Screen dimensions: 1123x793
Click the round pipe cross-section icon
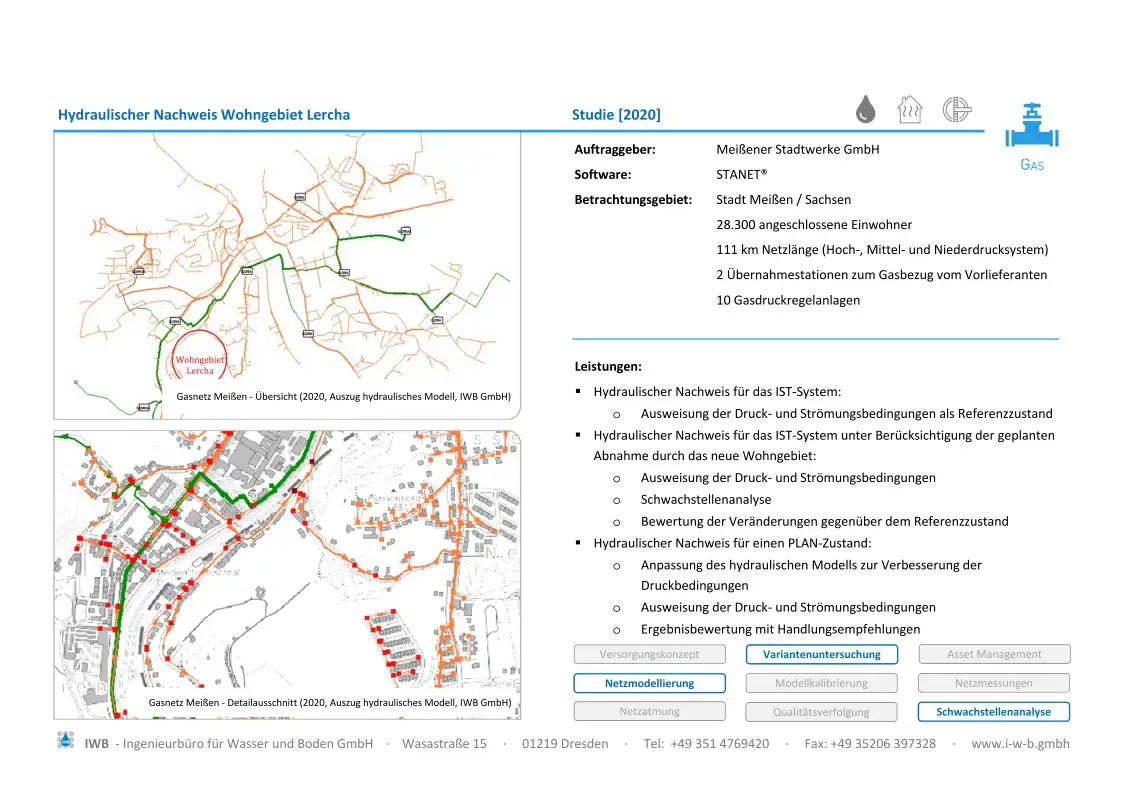[957, 109]
